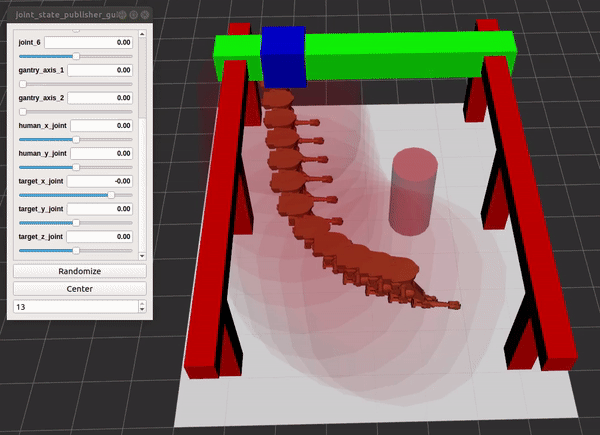Increase the spinbox value with up arrow
600x435 pixels.
[142, 304]
